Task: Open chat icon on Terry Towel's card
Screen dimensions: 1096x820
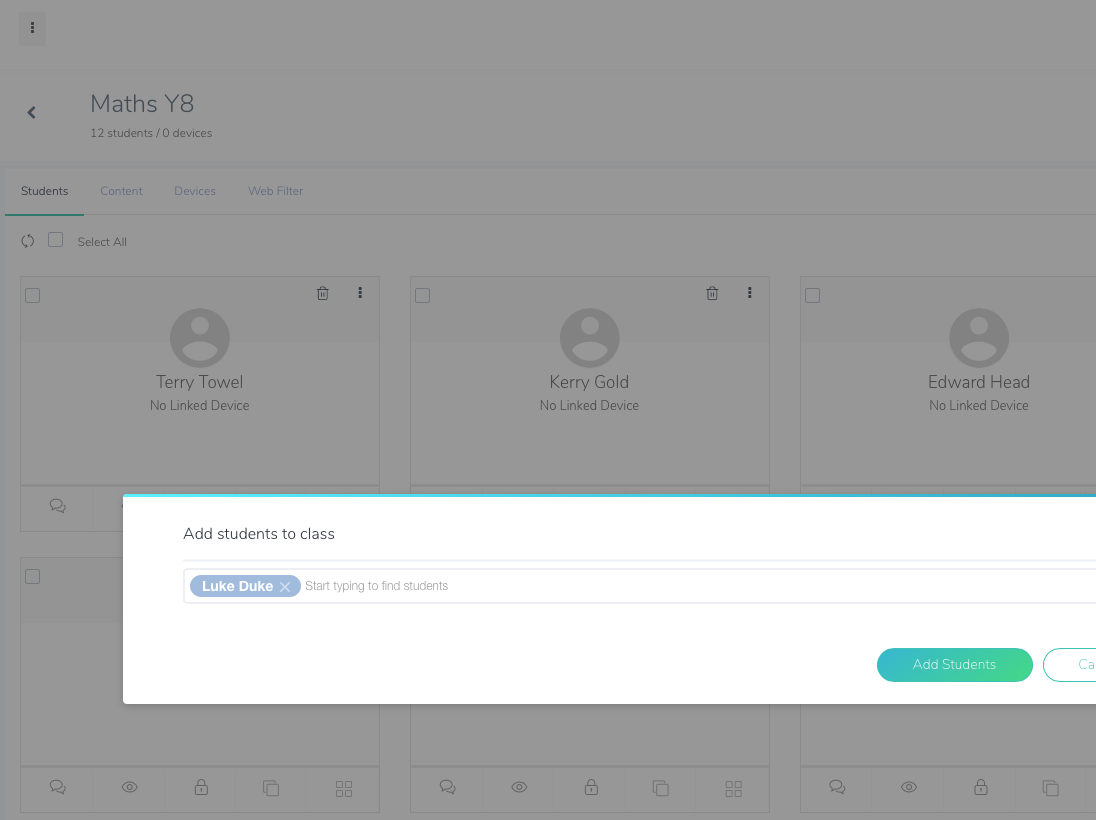Action: pyautogui.click(x=57, y=506)
